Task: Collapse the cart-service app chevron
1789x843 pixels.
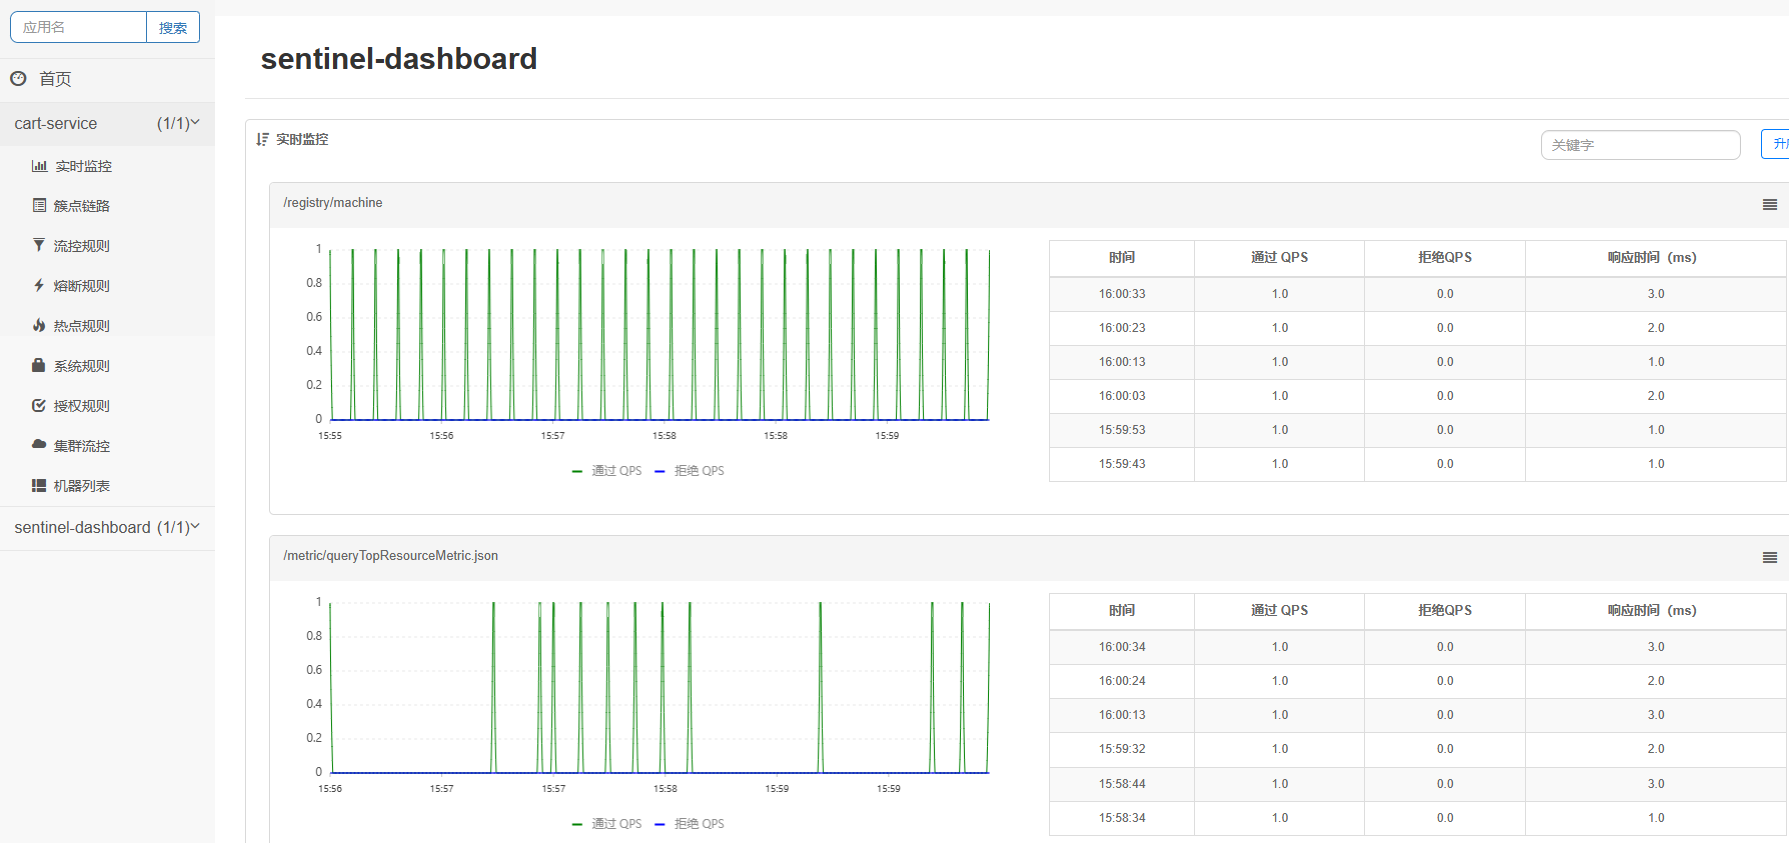Action: click(195, 122)
